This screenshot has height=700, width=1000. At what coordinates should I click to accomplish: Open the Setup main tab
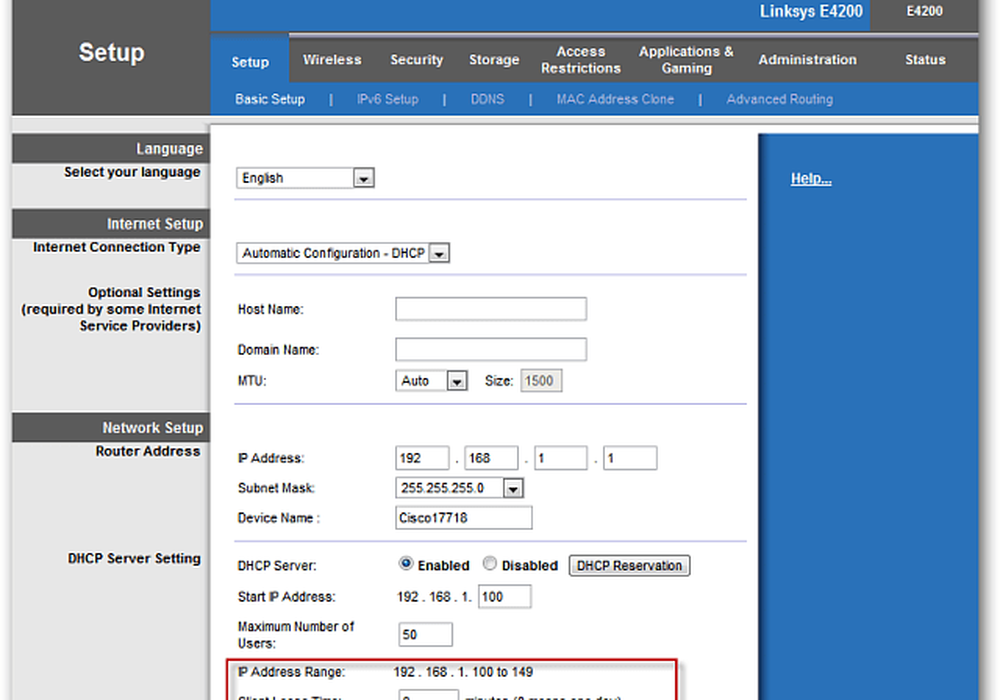point(250,62)
